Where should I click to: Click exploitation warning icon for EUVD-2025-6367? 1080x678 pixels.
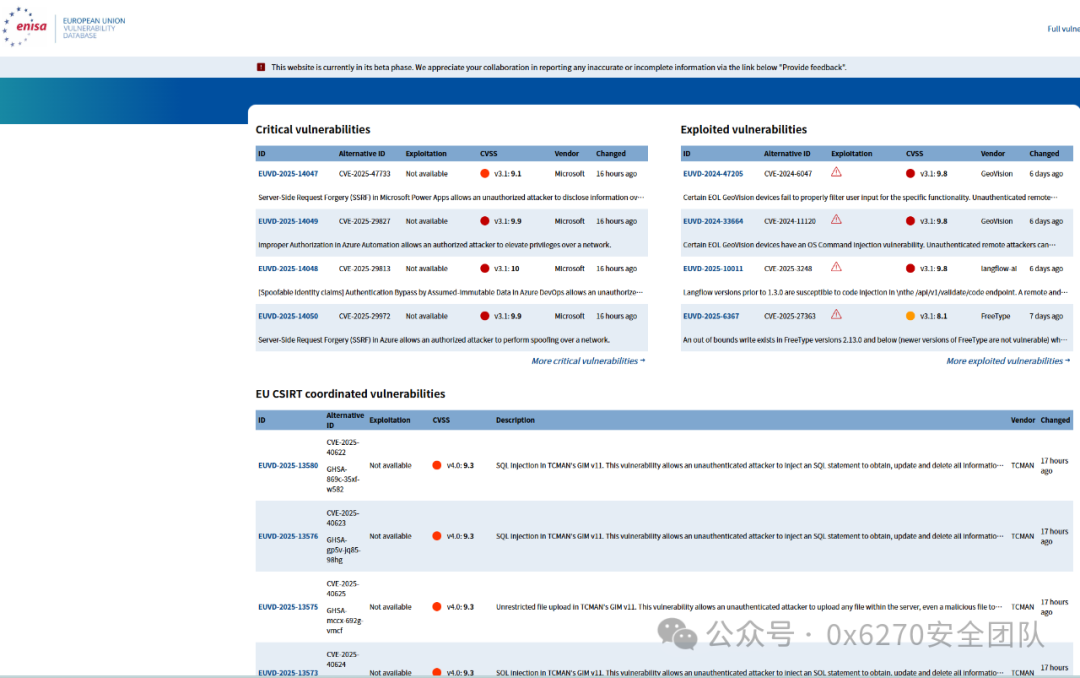tap(836, 315)
